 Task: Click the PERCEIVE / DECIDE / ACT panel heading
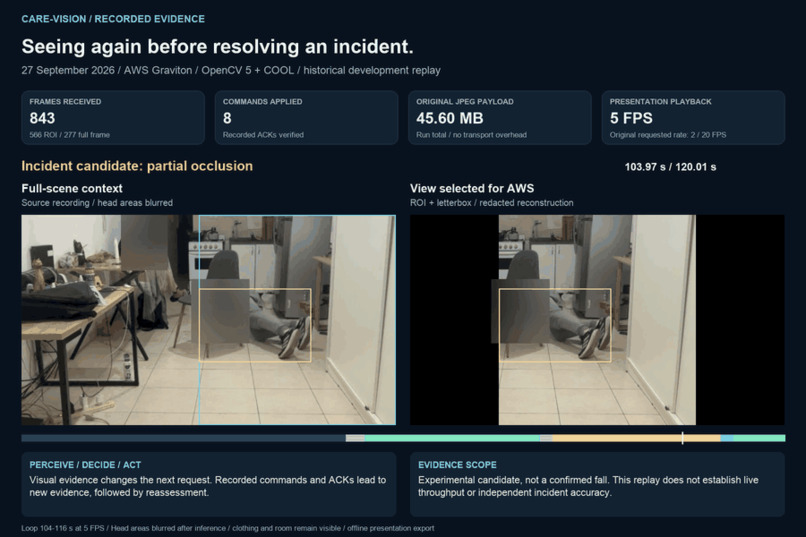pos(85,465)
